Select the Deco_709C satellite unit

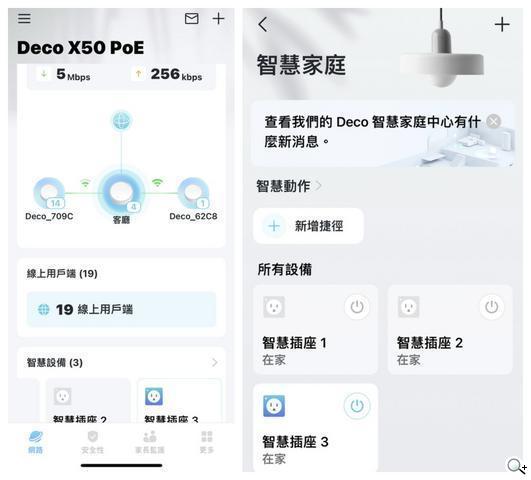pyautogui.click(x=49, y=193)
